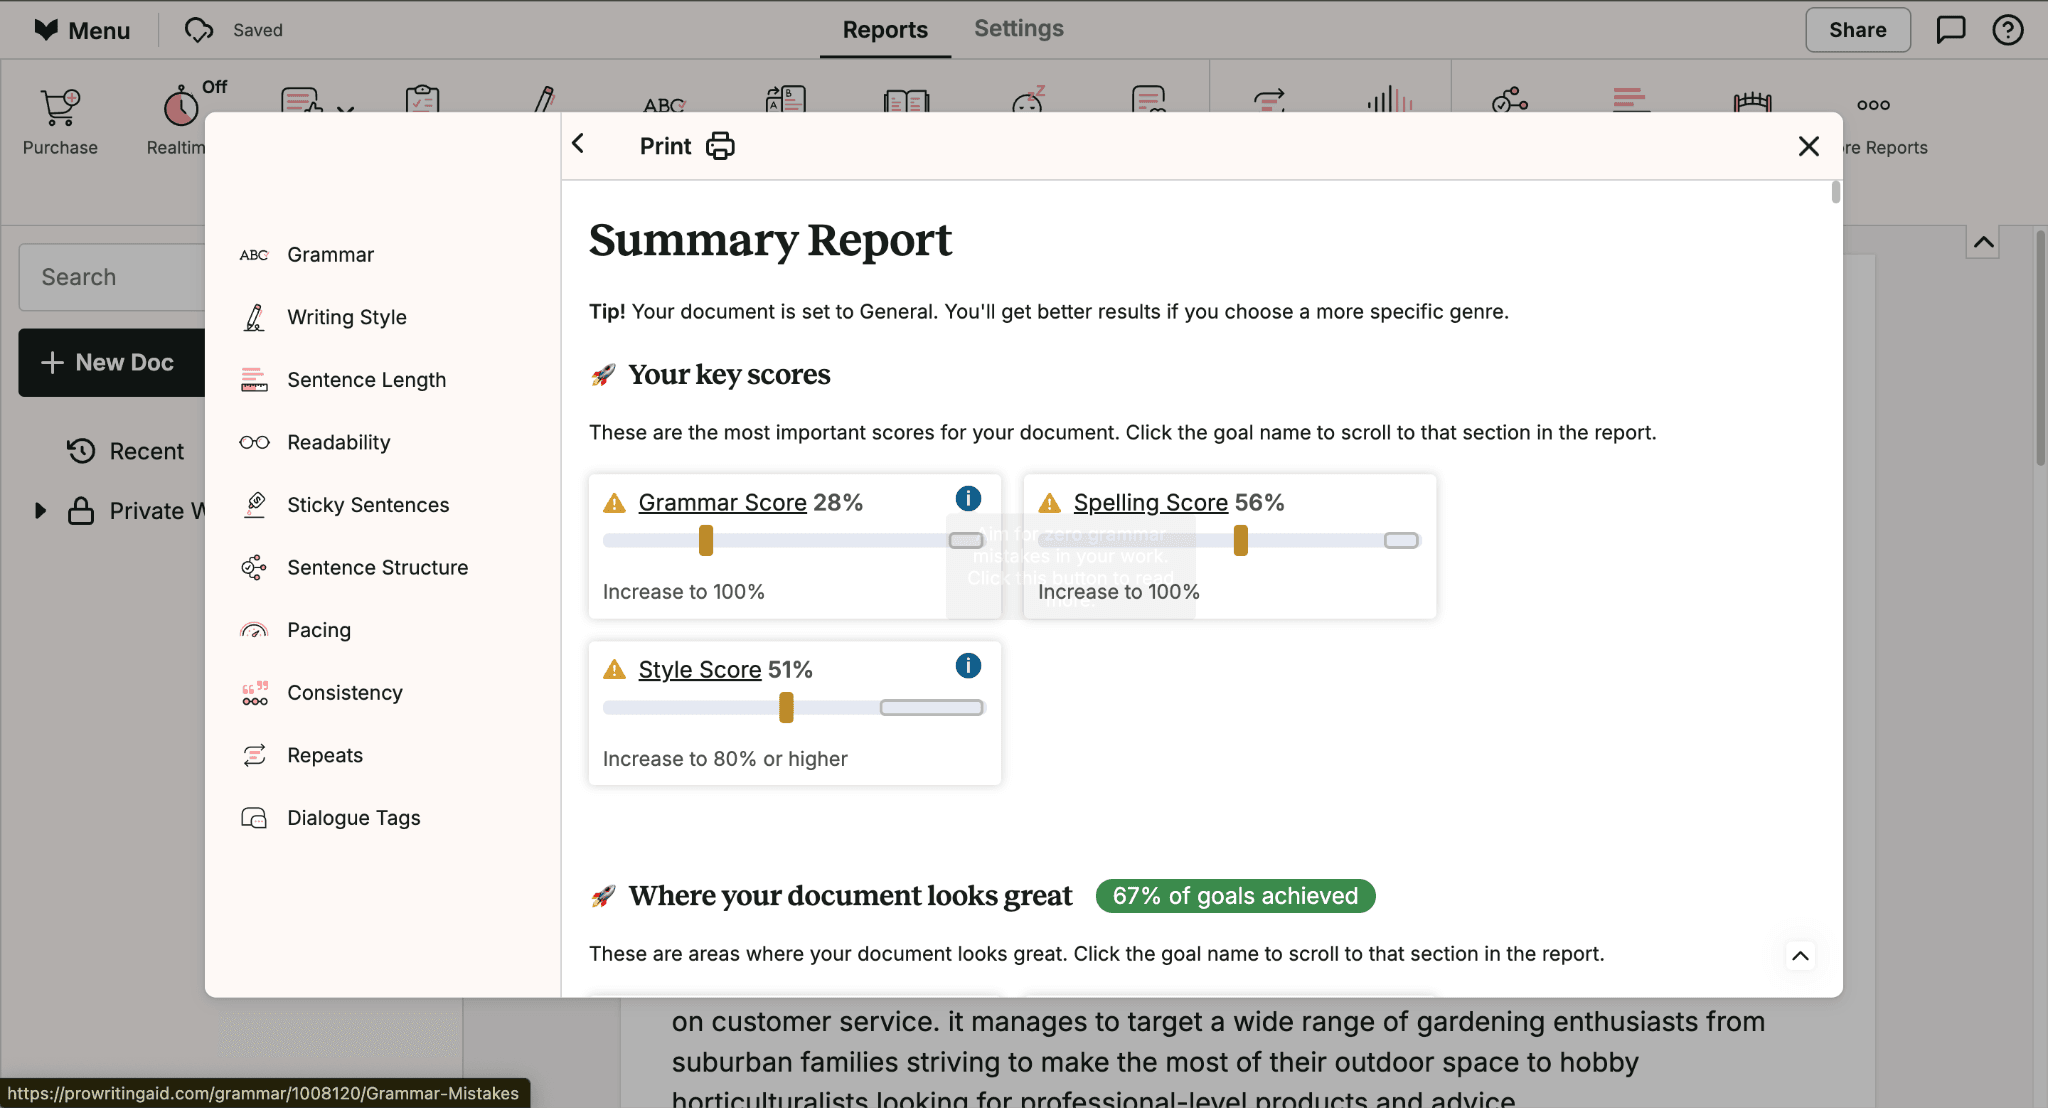Go back using the left arrow
This screenshot has width=2048, height=1108.
[578, 144]
